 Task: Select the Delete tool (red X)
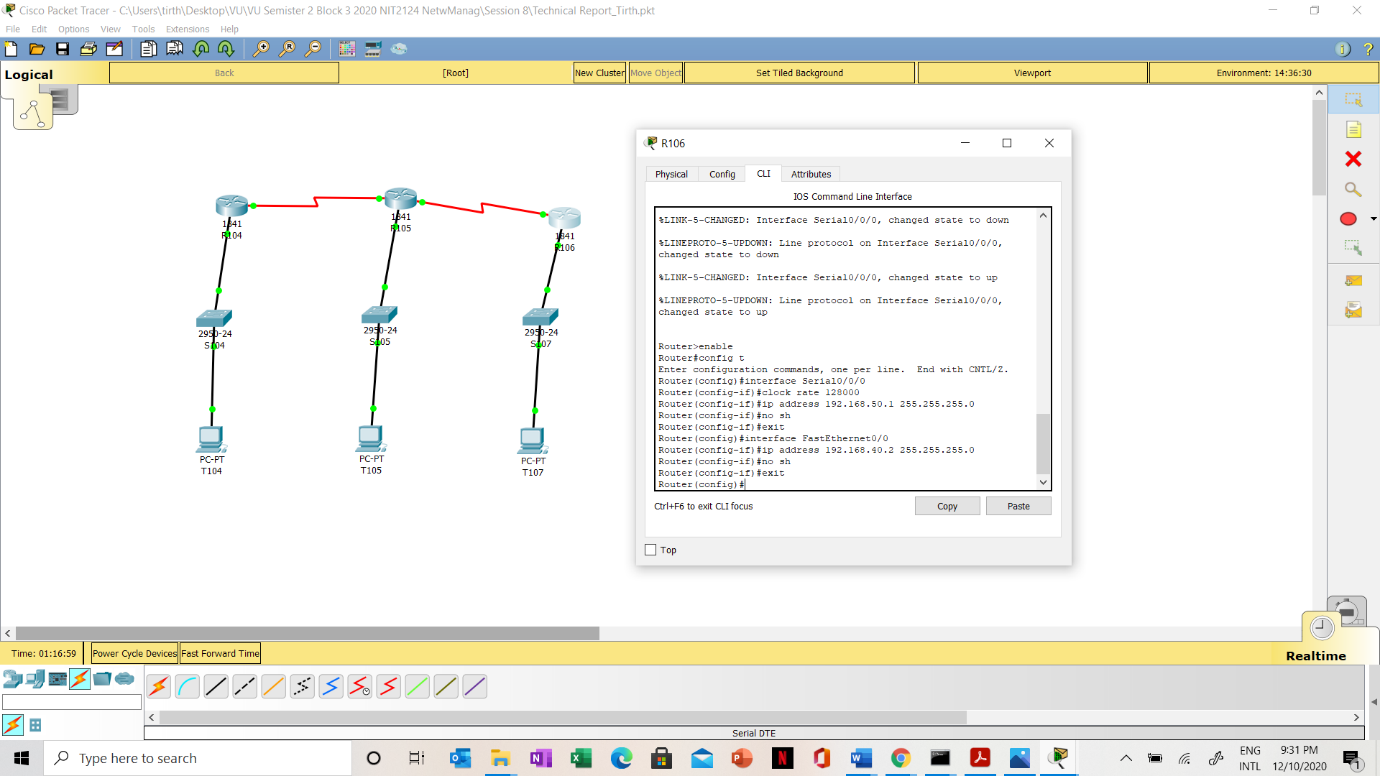(x=1353, y=159)
